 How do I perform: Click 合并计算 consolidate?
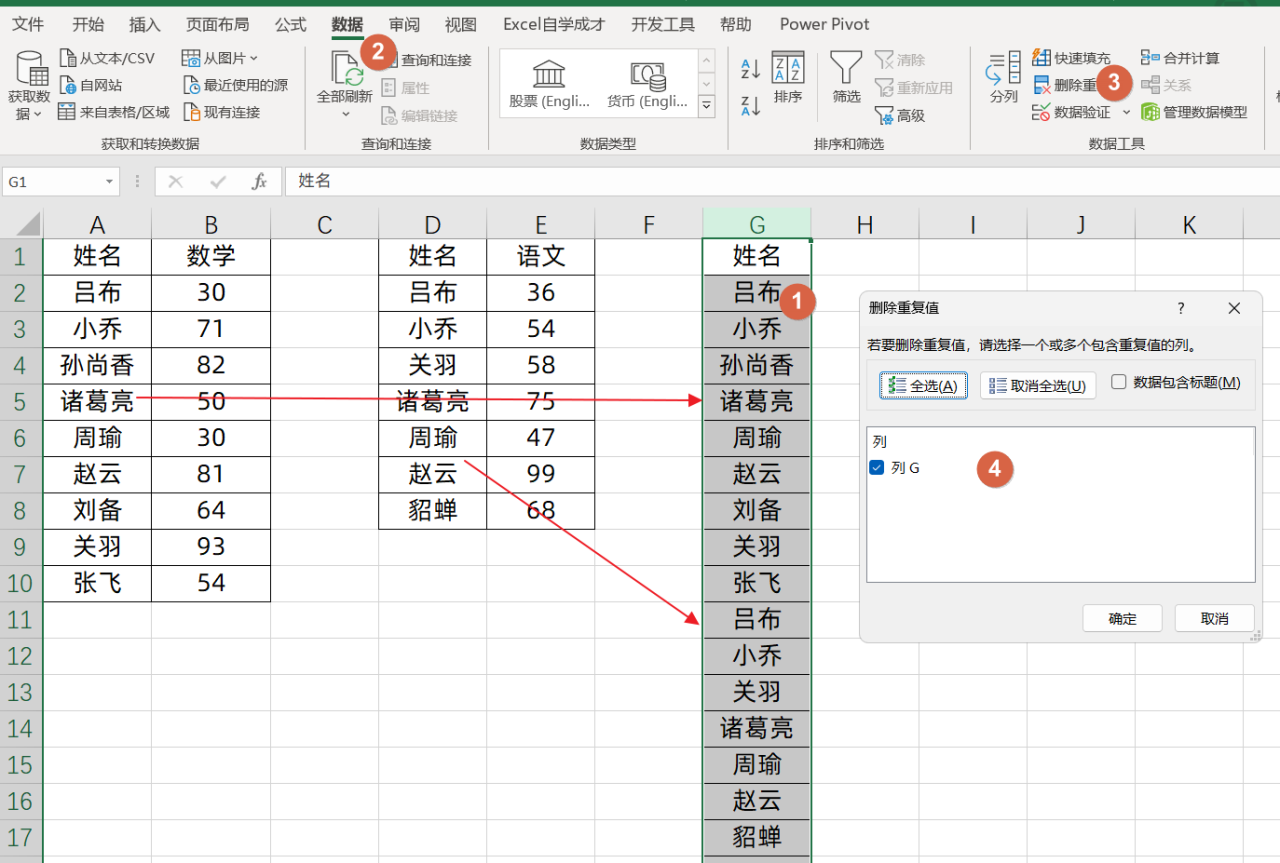tap(1181, 58)
